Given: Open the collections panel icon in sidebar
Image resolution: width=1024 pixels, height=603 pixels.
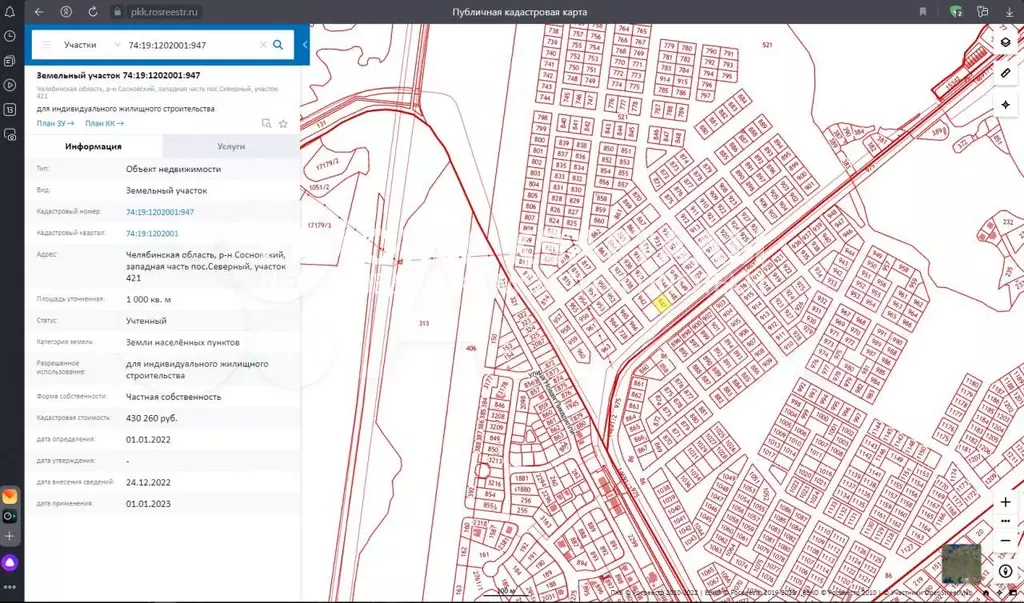Looking at the screenshot, I should click(10, 61).
